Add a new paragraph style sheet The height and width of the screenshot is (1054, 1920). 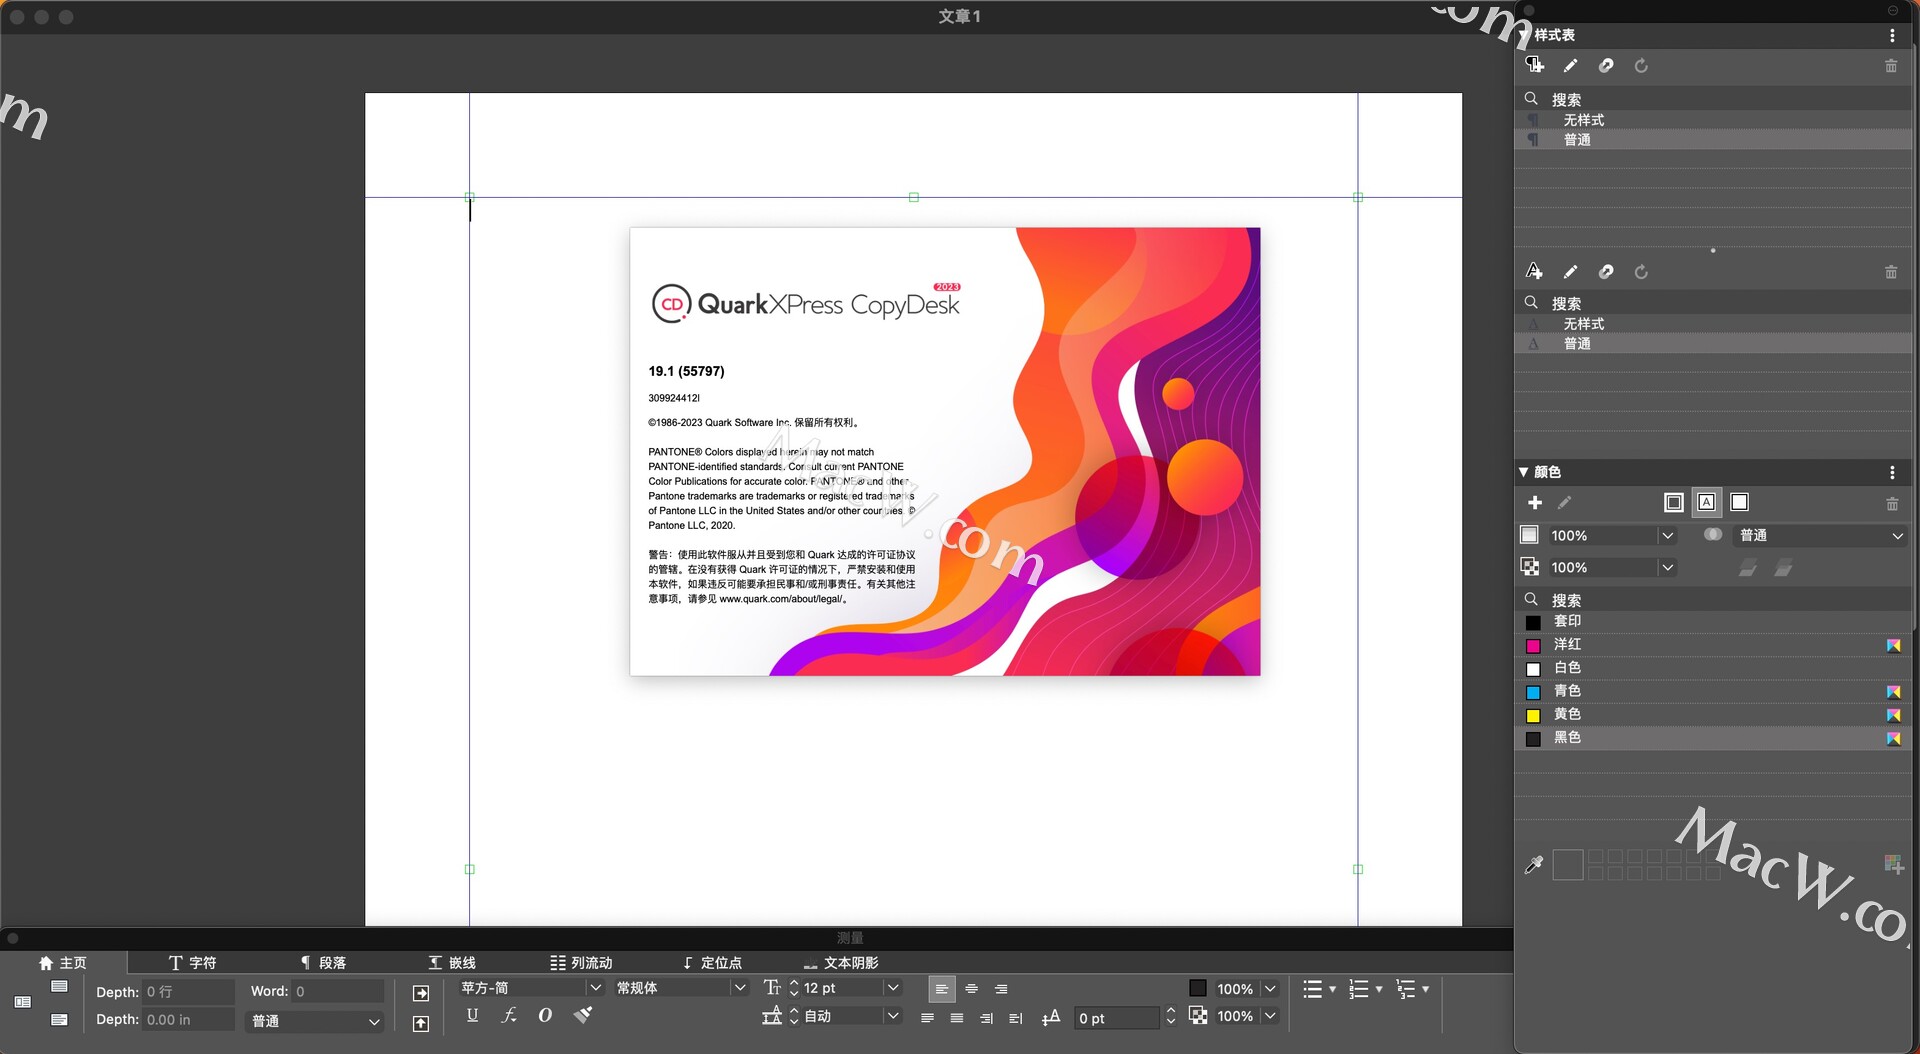pos(1534,65)
